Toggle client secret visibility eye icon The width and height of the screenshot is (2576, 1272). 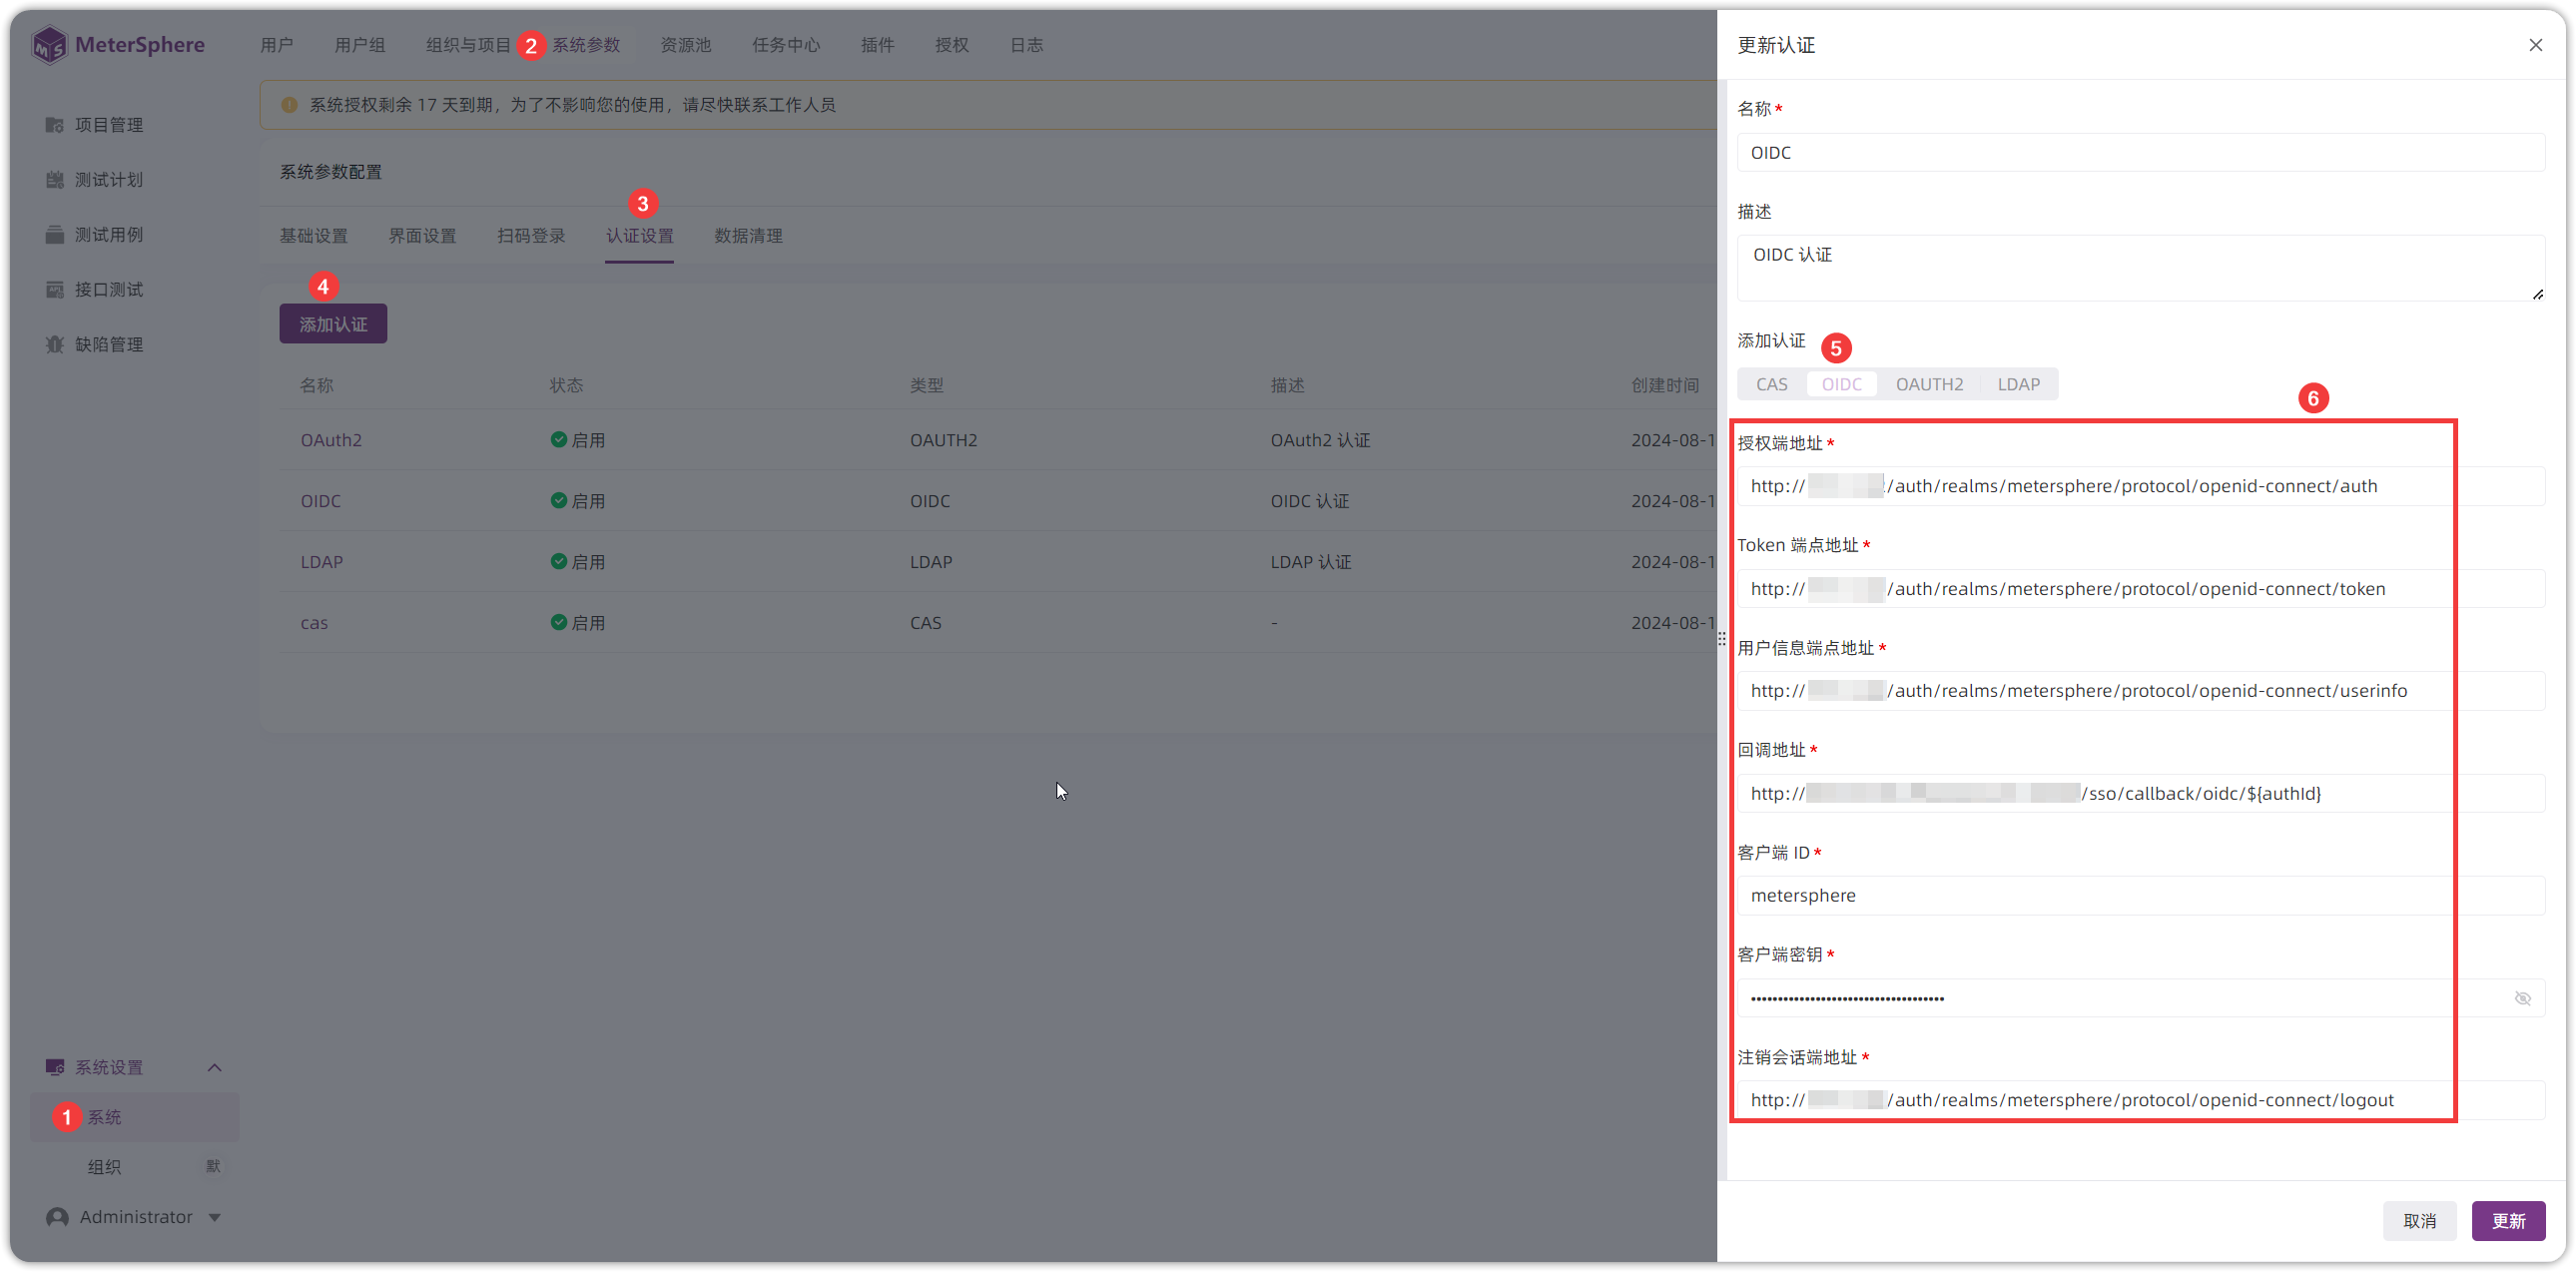tap(2522, 998)
